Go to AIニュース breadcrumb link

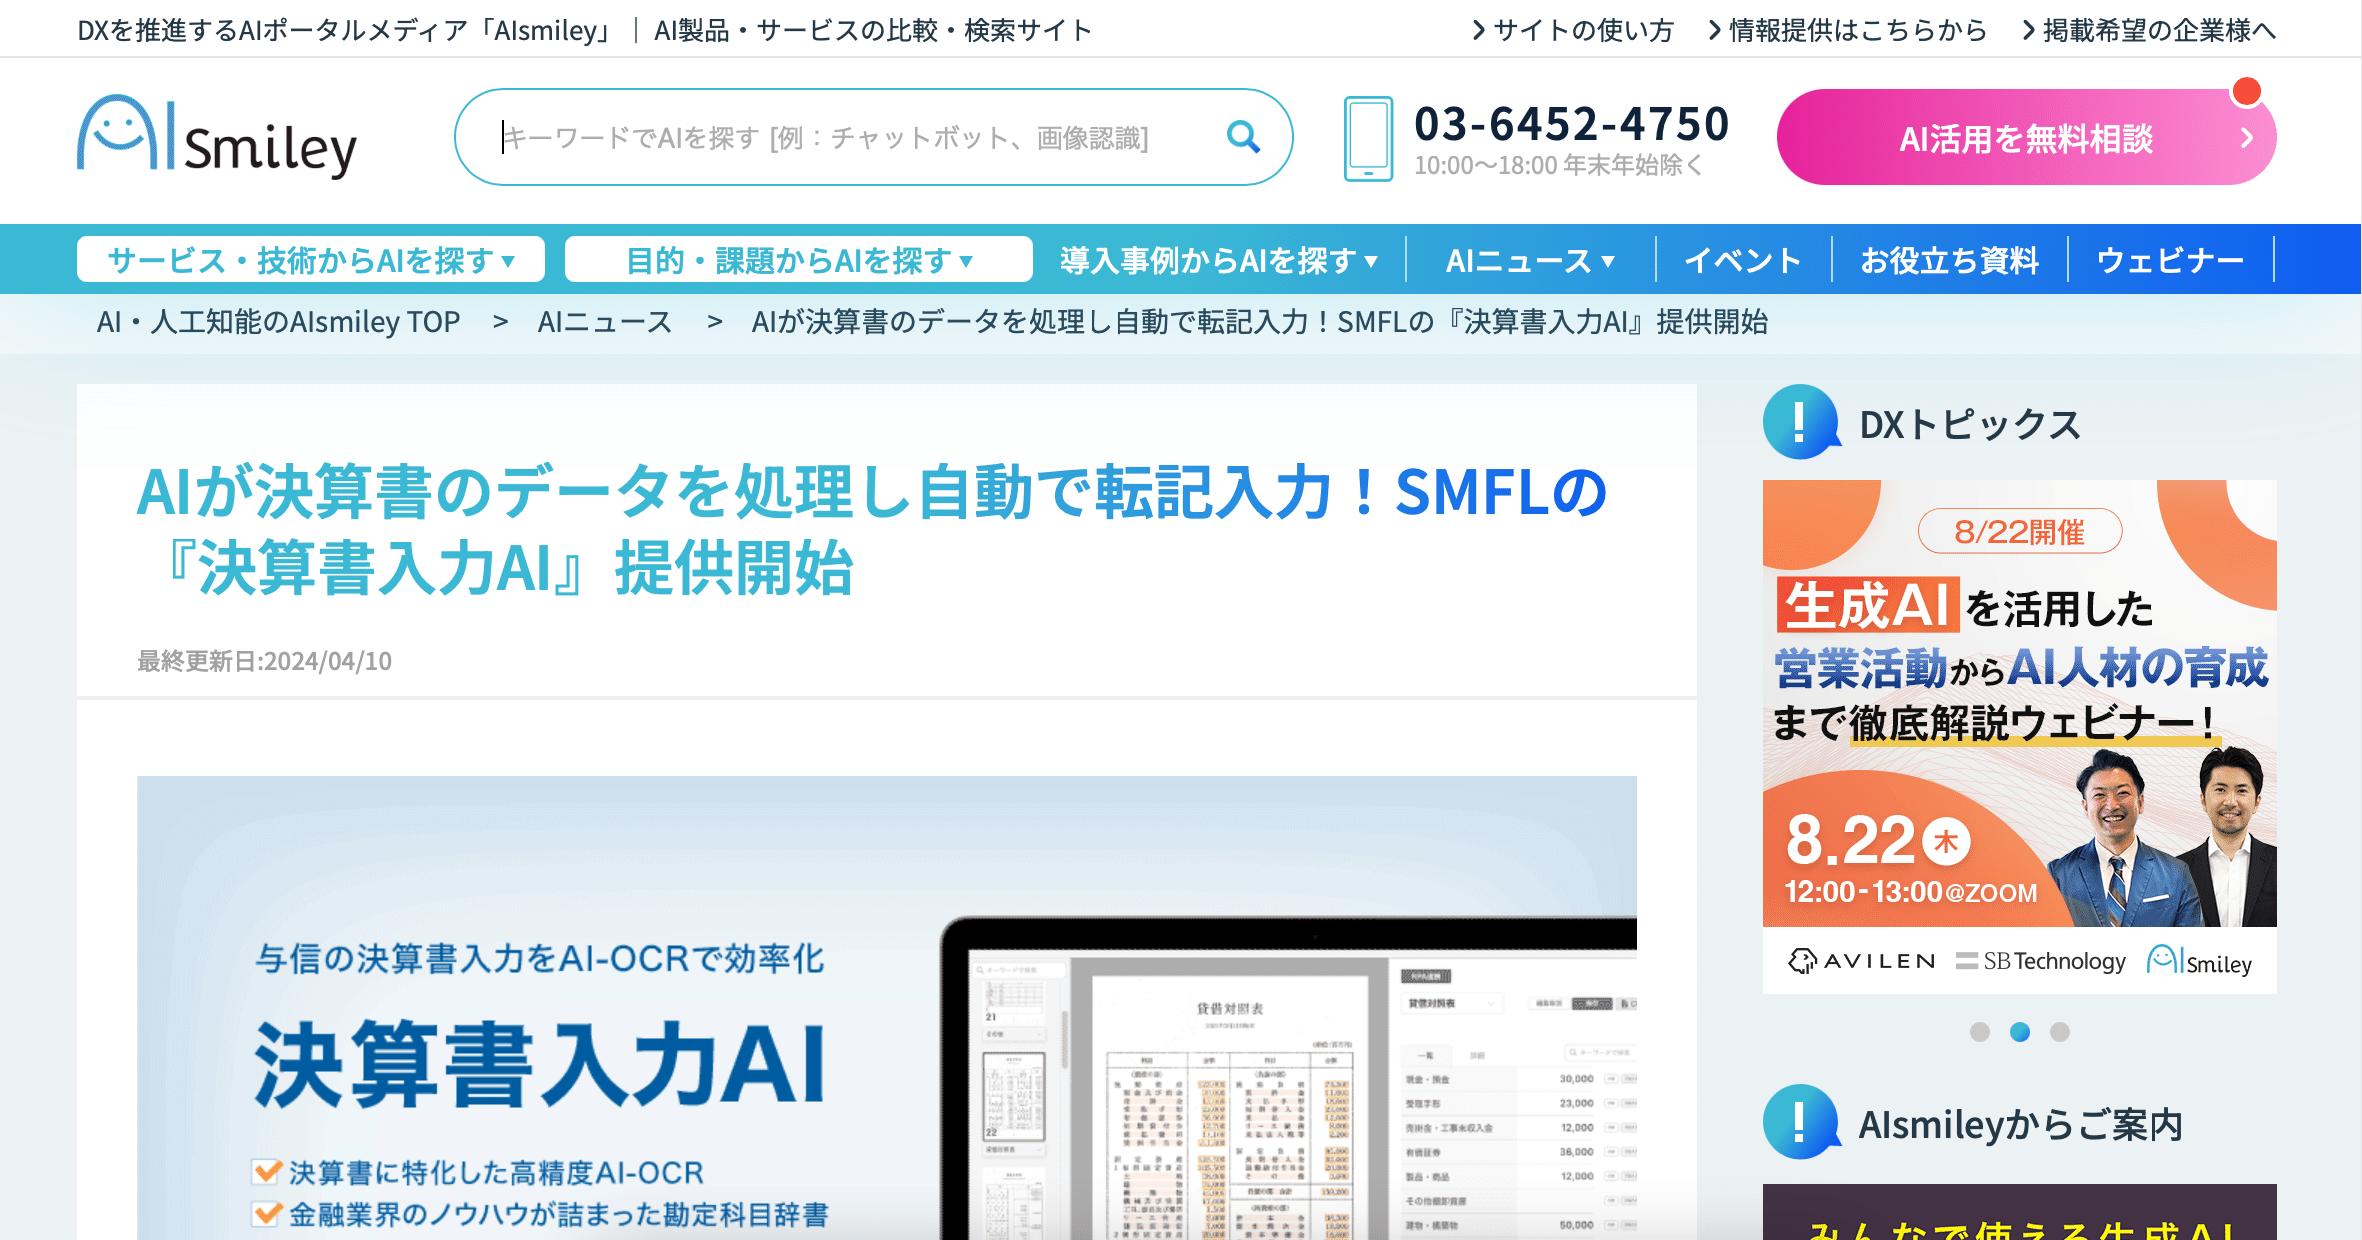[x=605, y=322]
